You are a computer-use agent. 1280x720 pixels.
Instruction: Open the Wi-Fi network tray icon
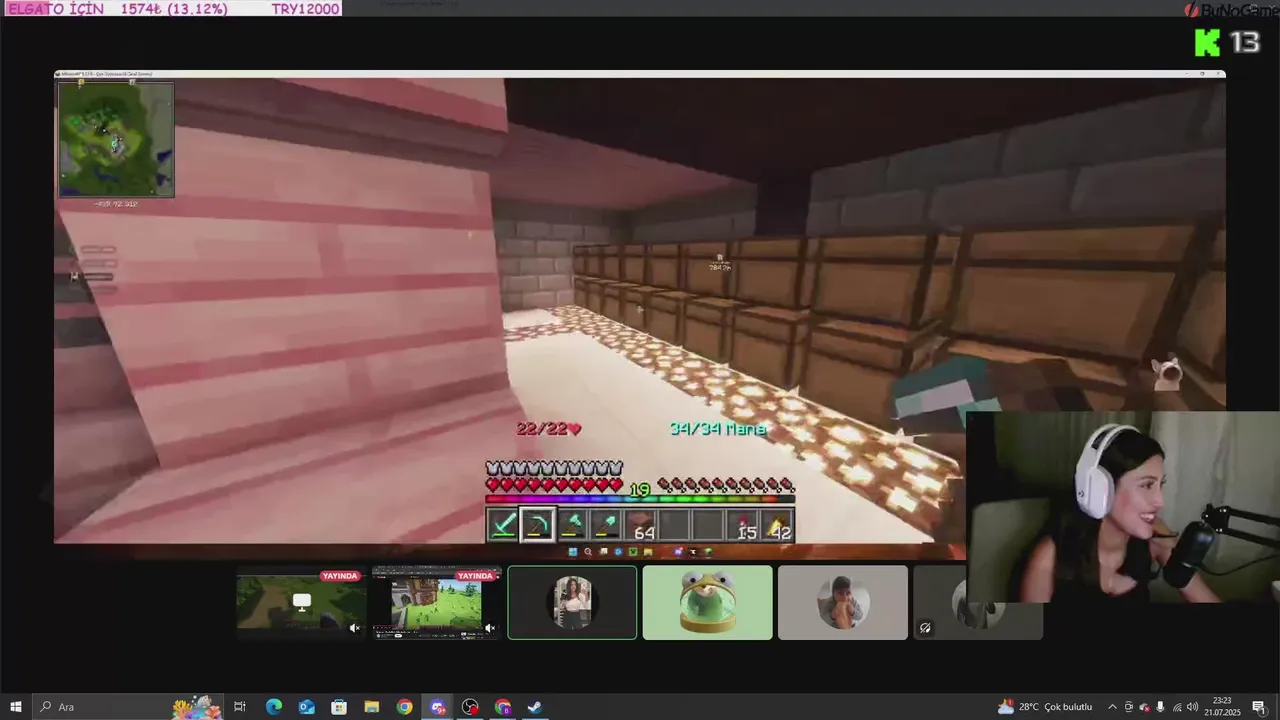coord(1176,707)
